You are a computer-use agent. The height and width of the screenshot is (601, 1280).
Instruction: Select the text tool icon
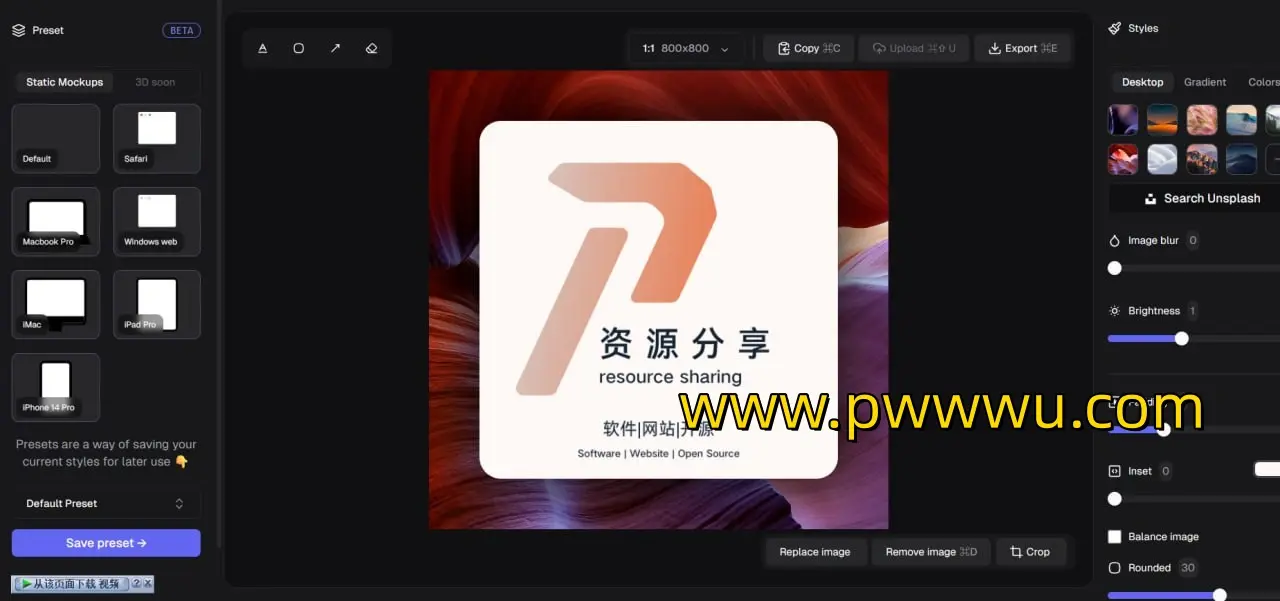pos(263,48)
